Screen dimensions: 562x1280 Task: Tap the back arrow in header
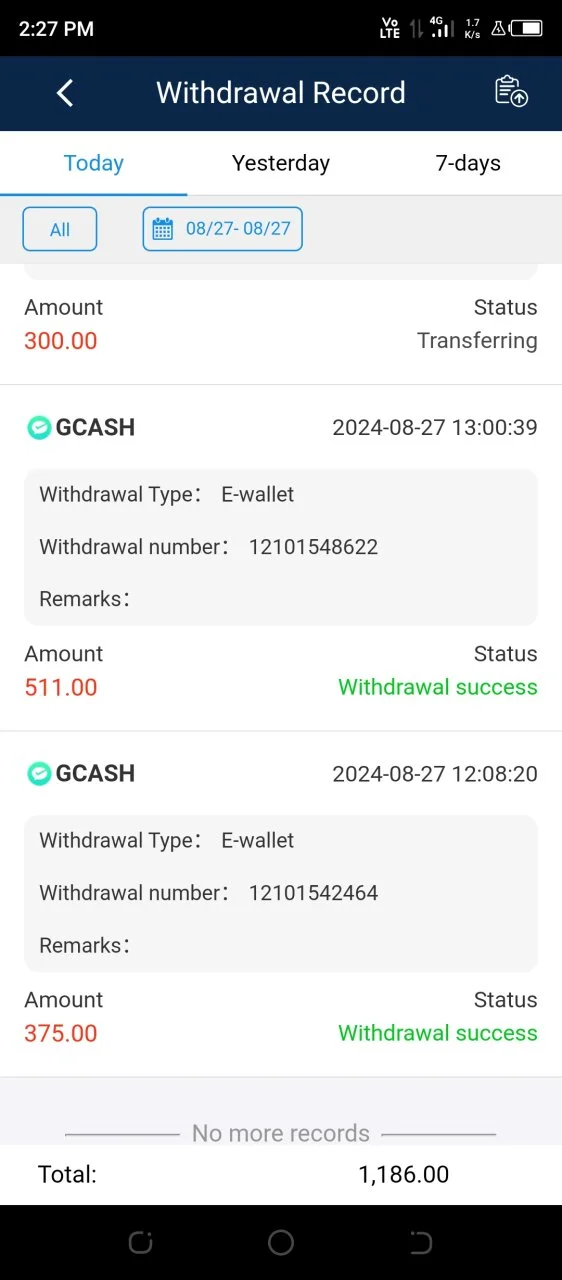(x=65, y=93)
